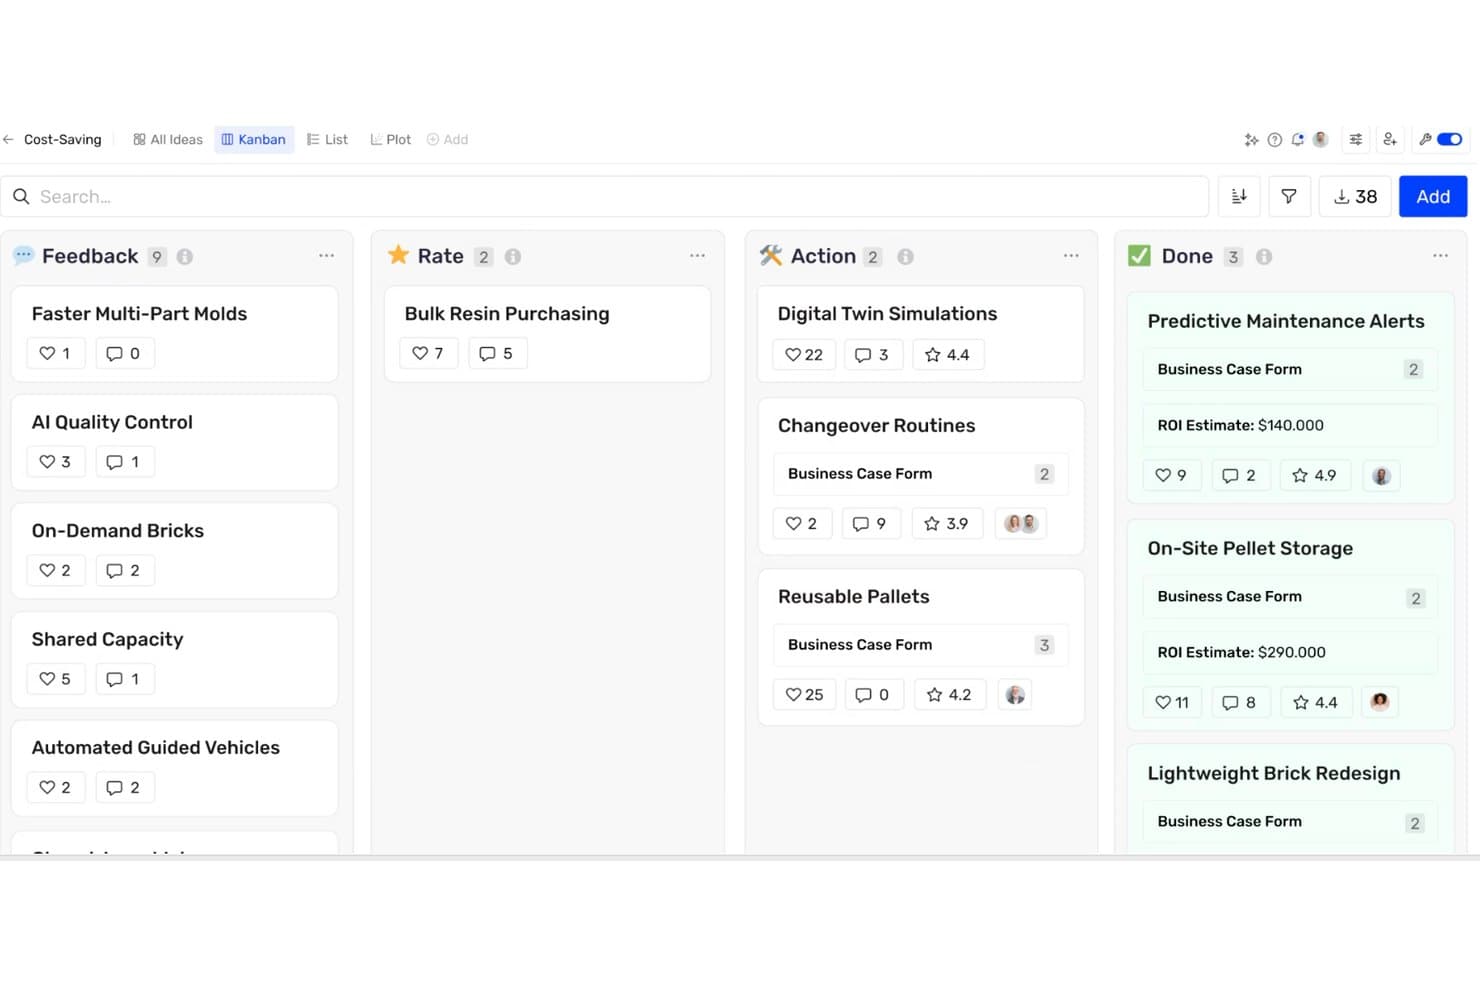The width and height of the screenshot is (1480, 987).
Task: Click assignee avatars on Changeover Routines card
Action: 1021,524
